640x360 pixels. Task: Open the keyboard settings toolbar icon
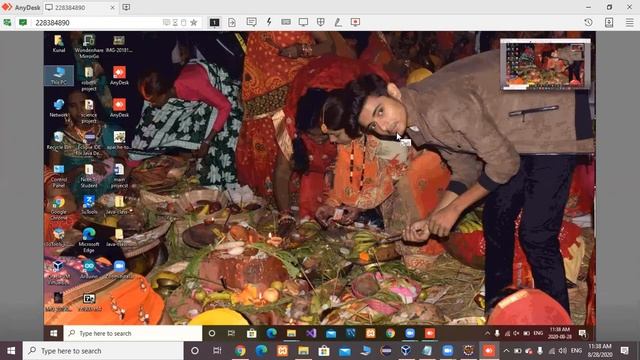pos(286,22)
